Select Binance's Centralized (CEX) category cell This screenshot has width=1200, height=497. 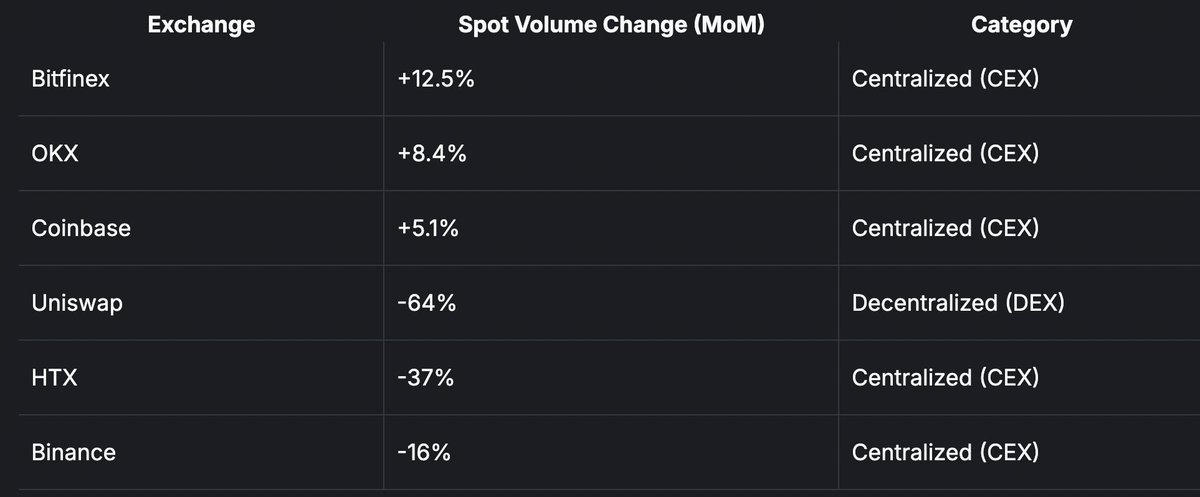click(x=945, y=452)
